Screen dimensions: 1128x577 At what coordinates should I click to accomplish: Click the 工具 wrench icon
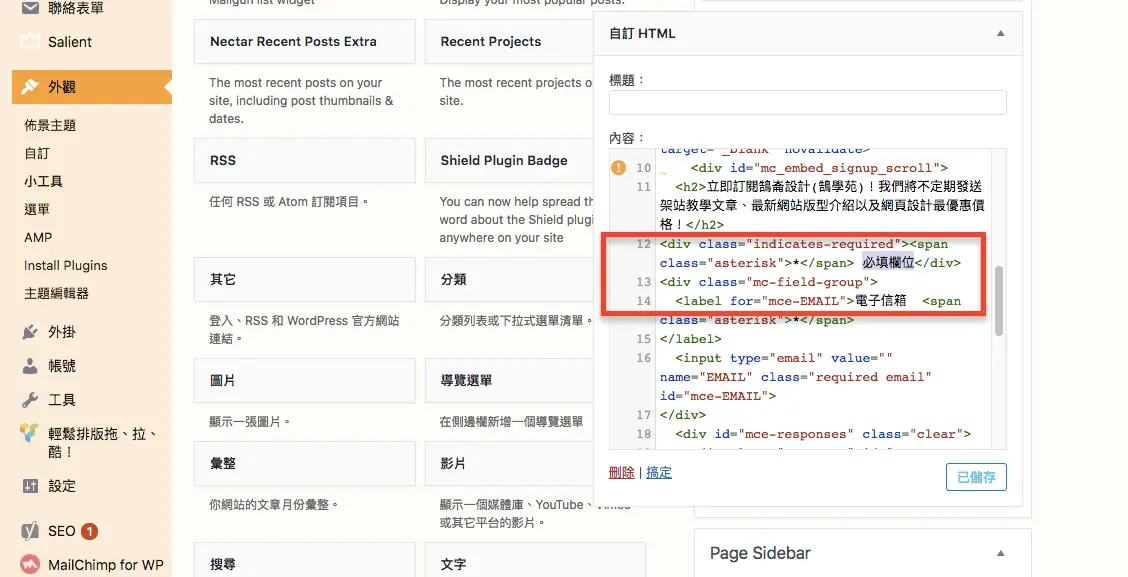(30, 399)
